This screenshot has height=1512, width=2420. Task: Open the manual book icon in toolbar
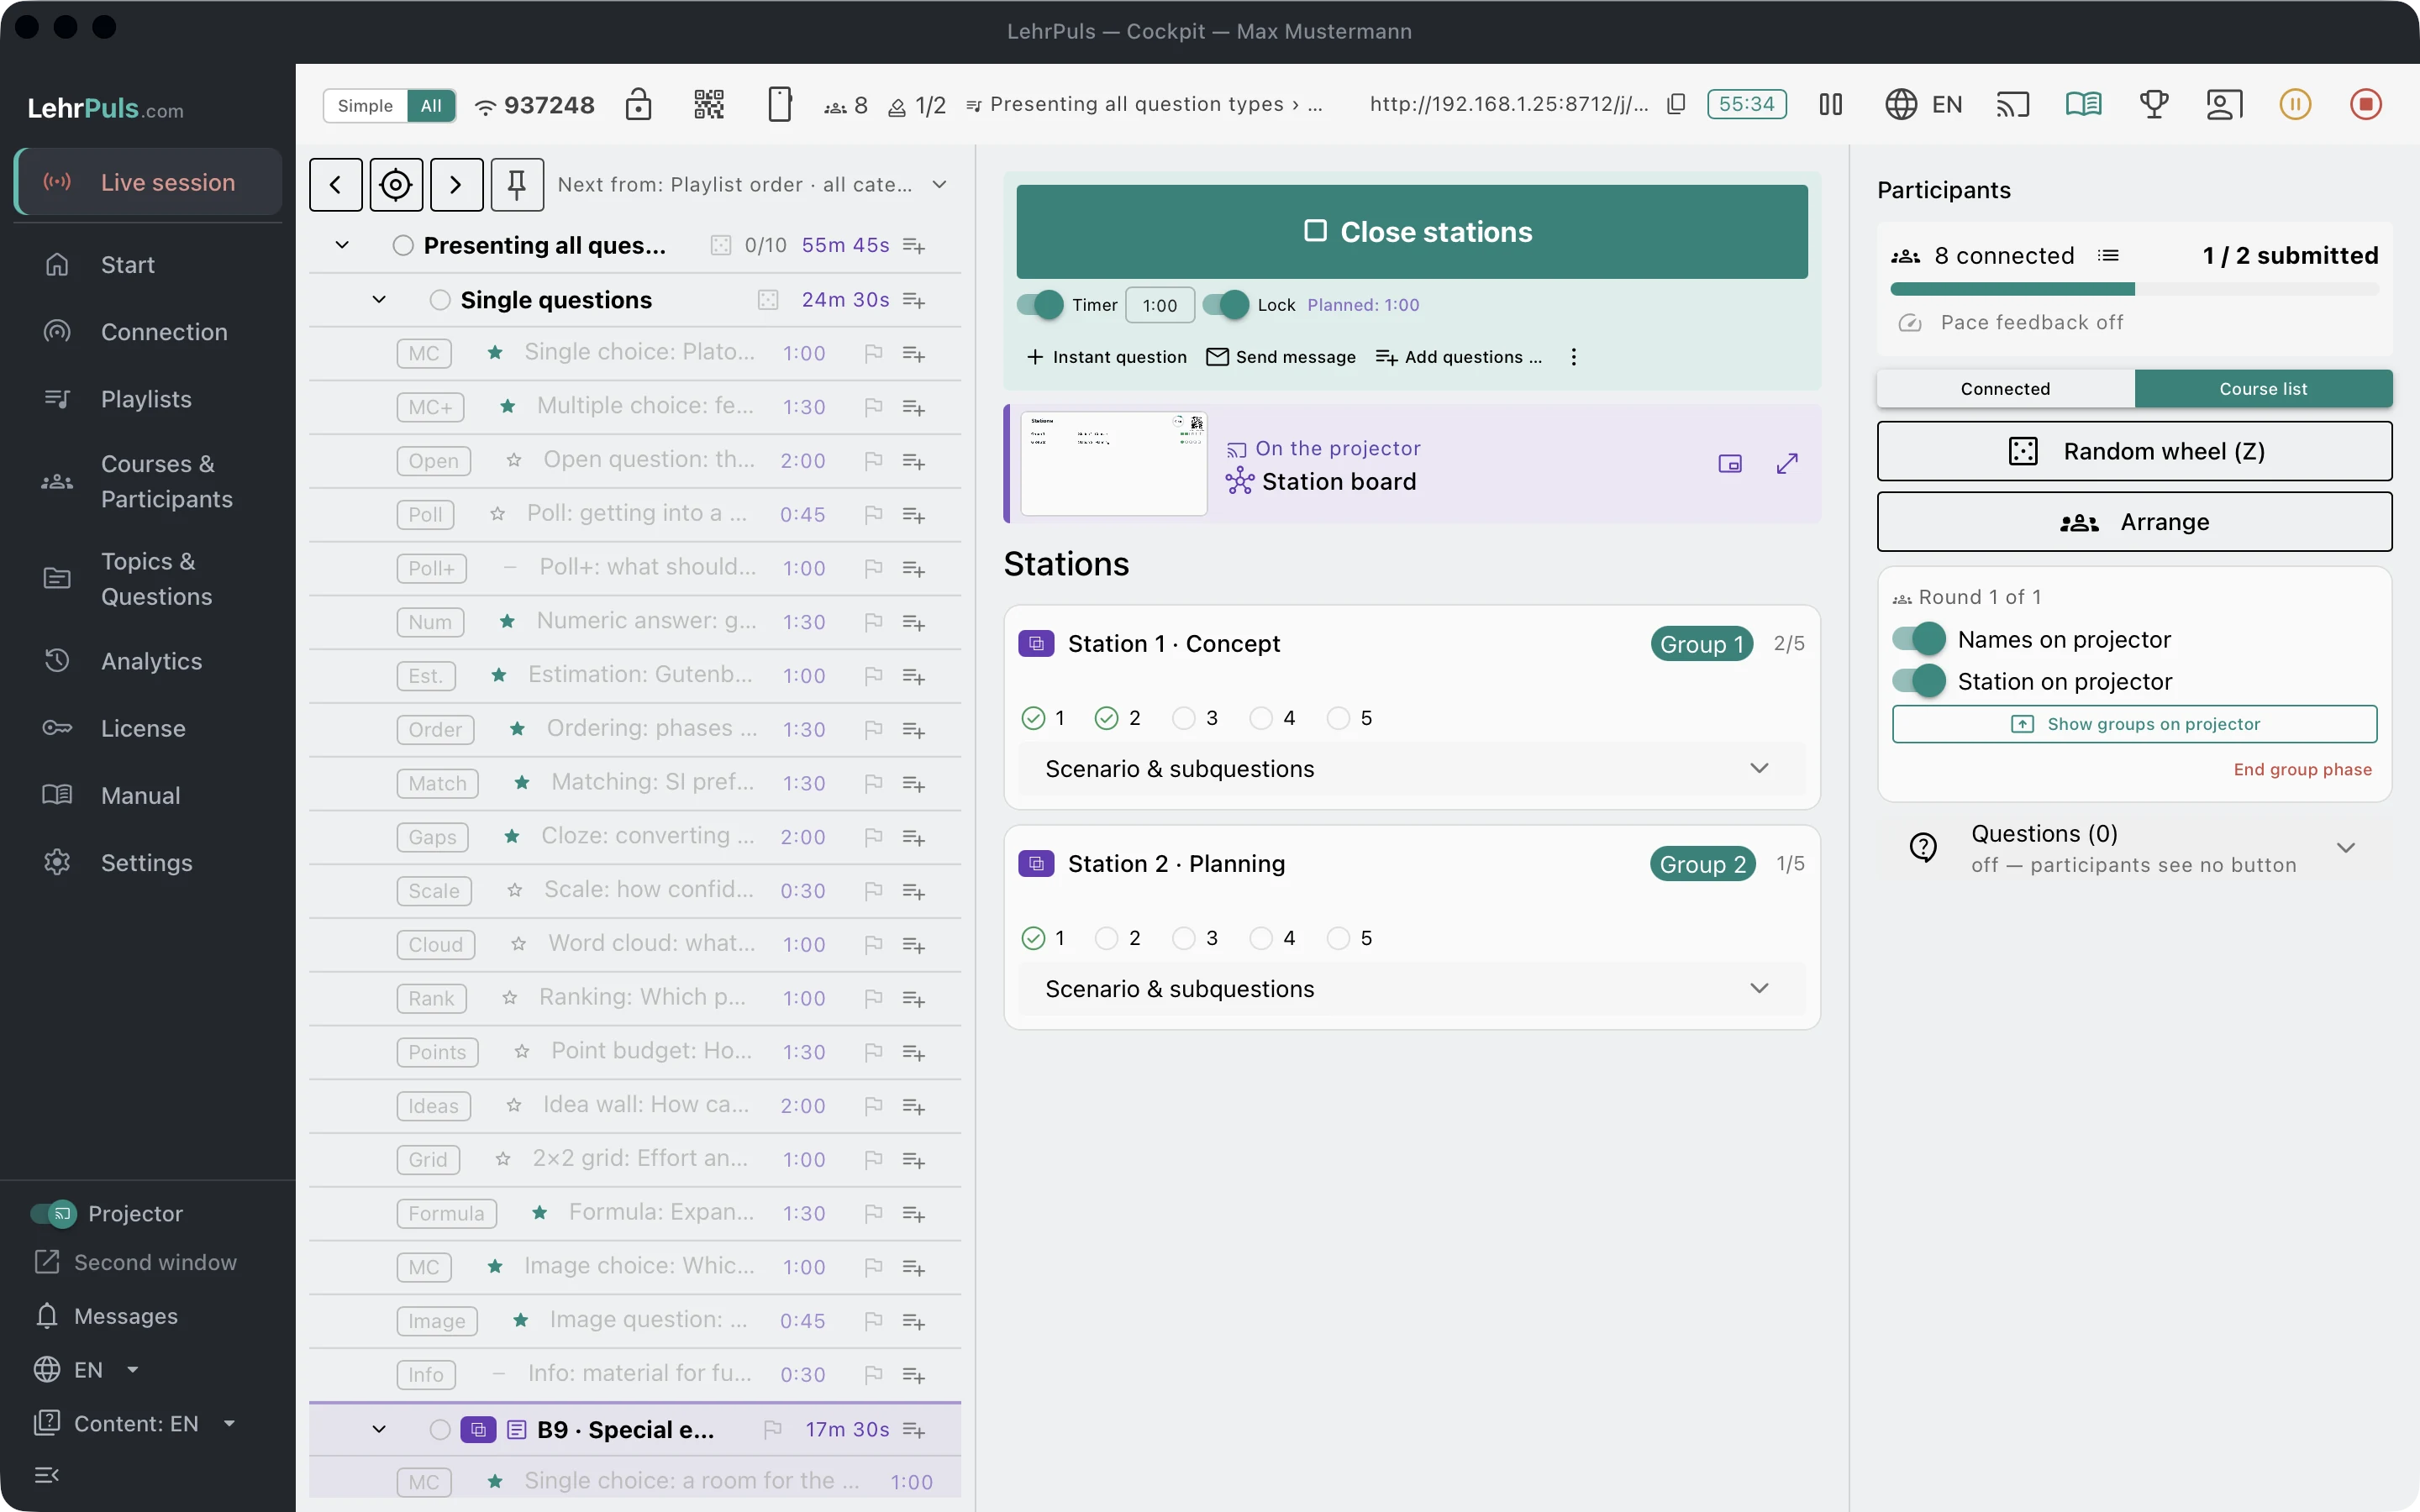pyautogui.click(x=2083, y=104)
